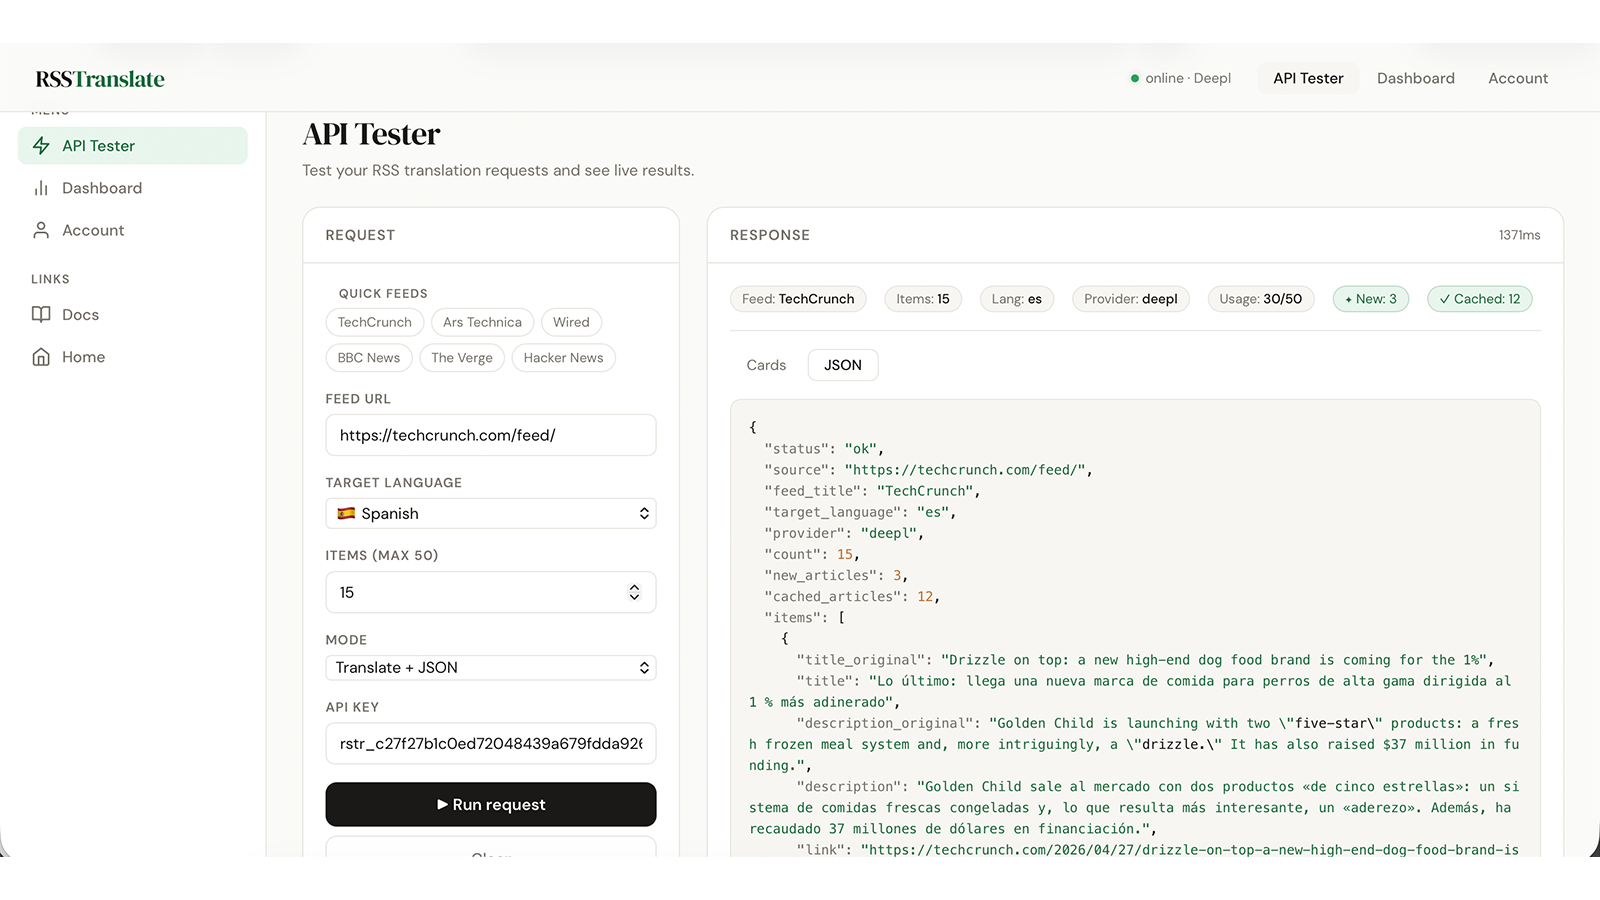Click the person Account sidebar icon
The width and height of the screenshot is (1600, 900).
[x=41, y=230]
